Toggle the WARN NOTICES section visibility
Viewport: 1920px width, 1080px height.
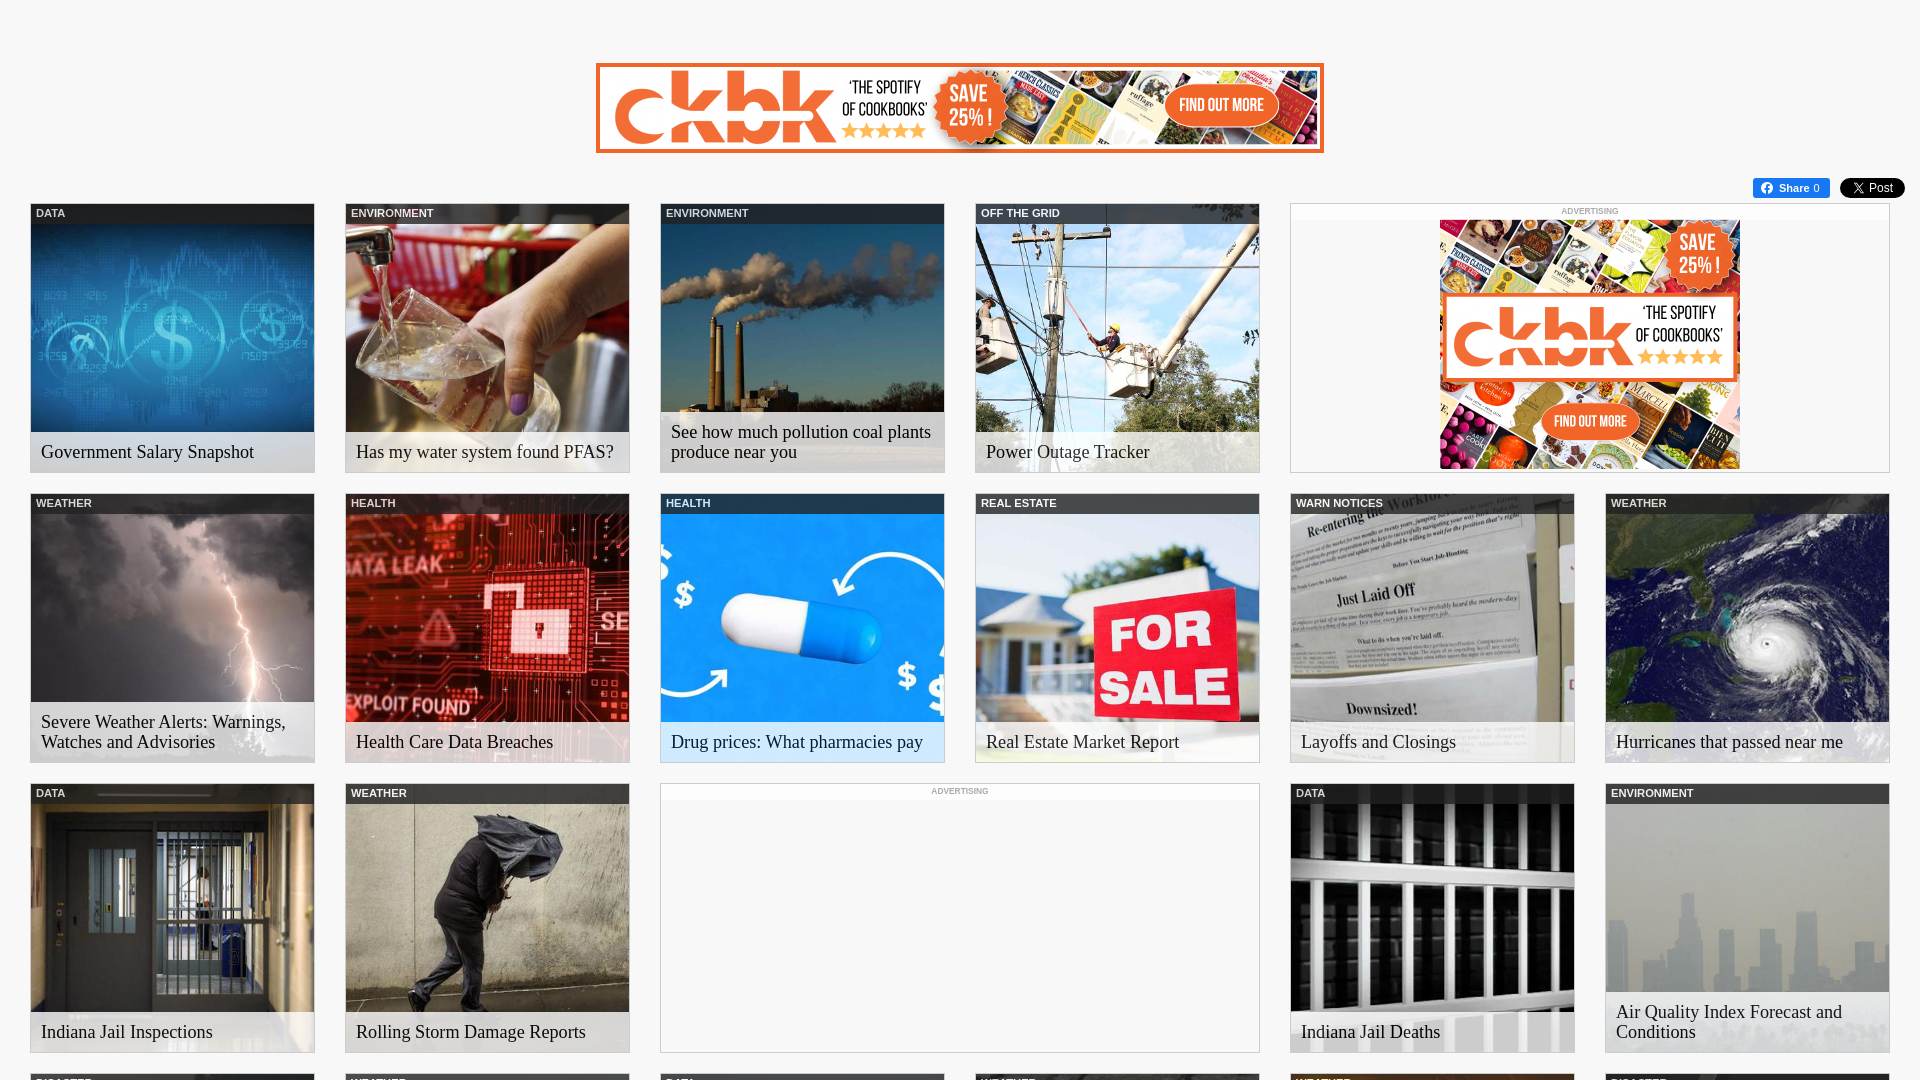(1338, 502)
